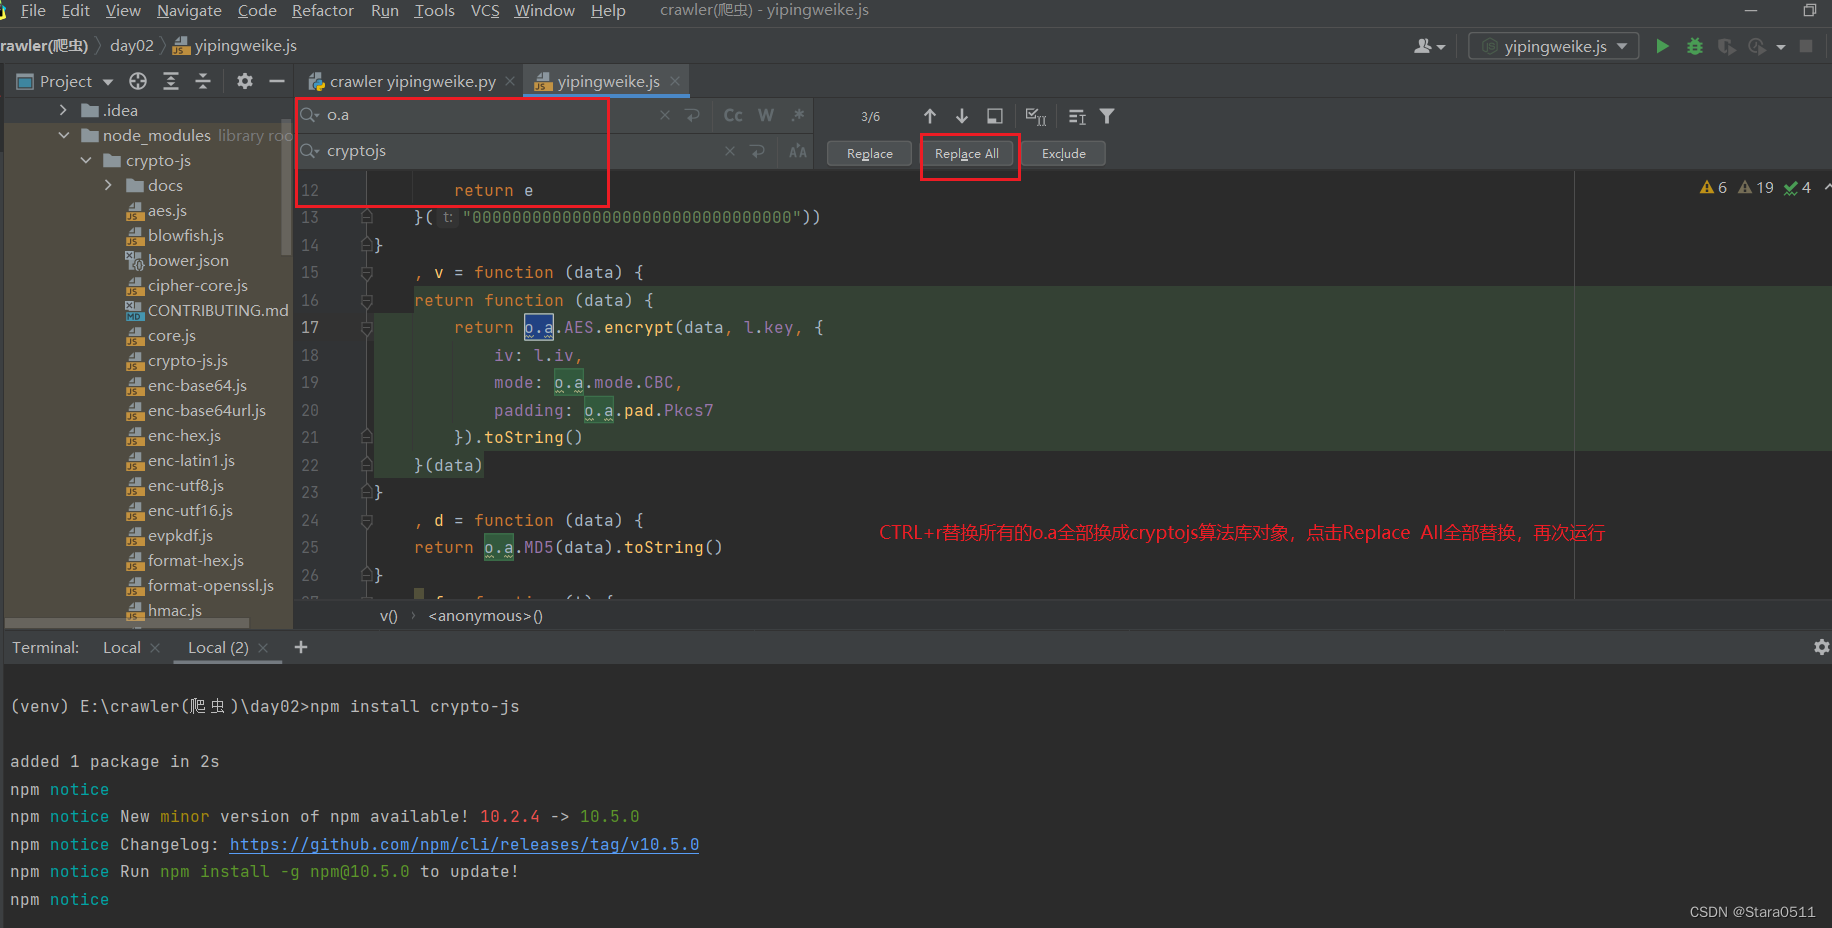Click select all occurrences icon
Image resolution: width=1832 pixels, height=928 pixels.
pyautogui.click(x=1036, y=116)
